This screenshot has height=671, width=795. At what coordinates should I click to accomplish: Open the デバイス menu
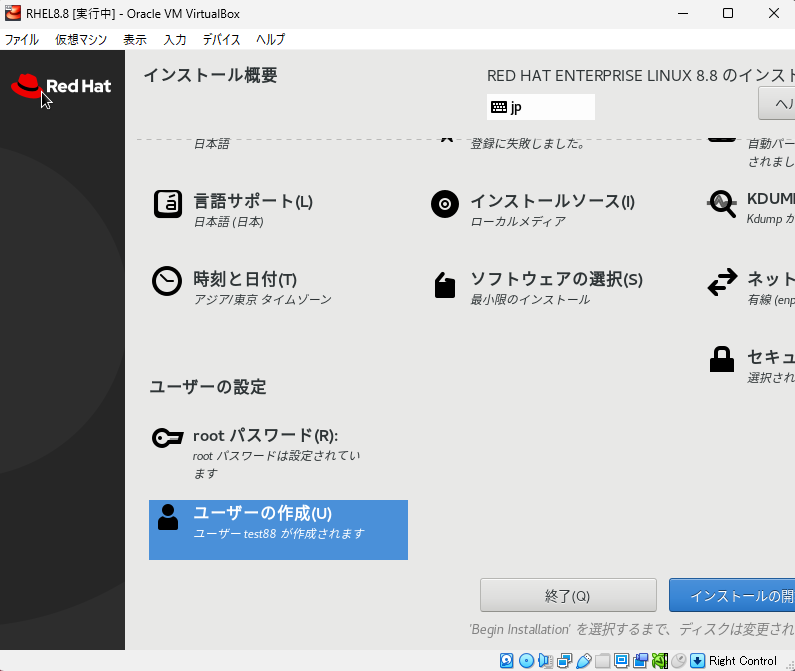pos(221,40)
